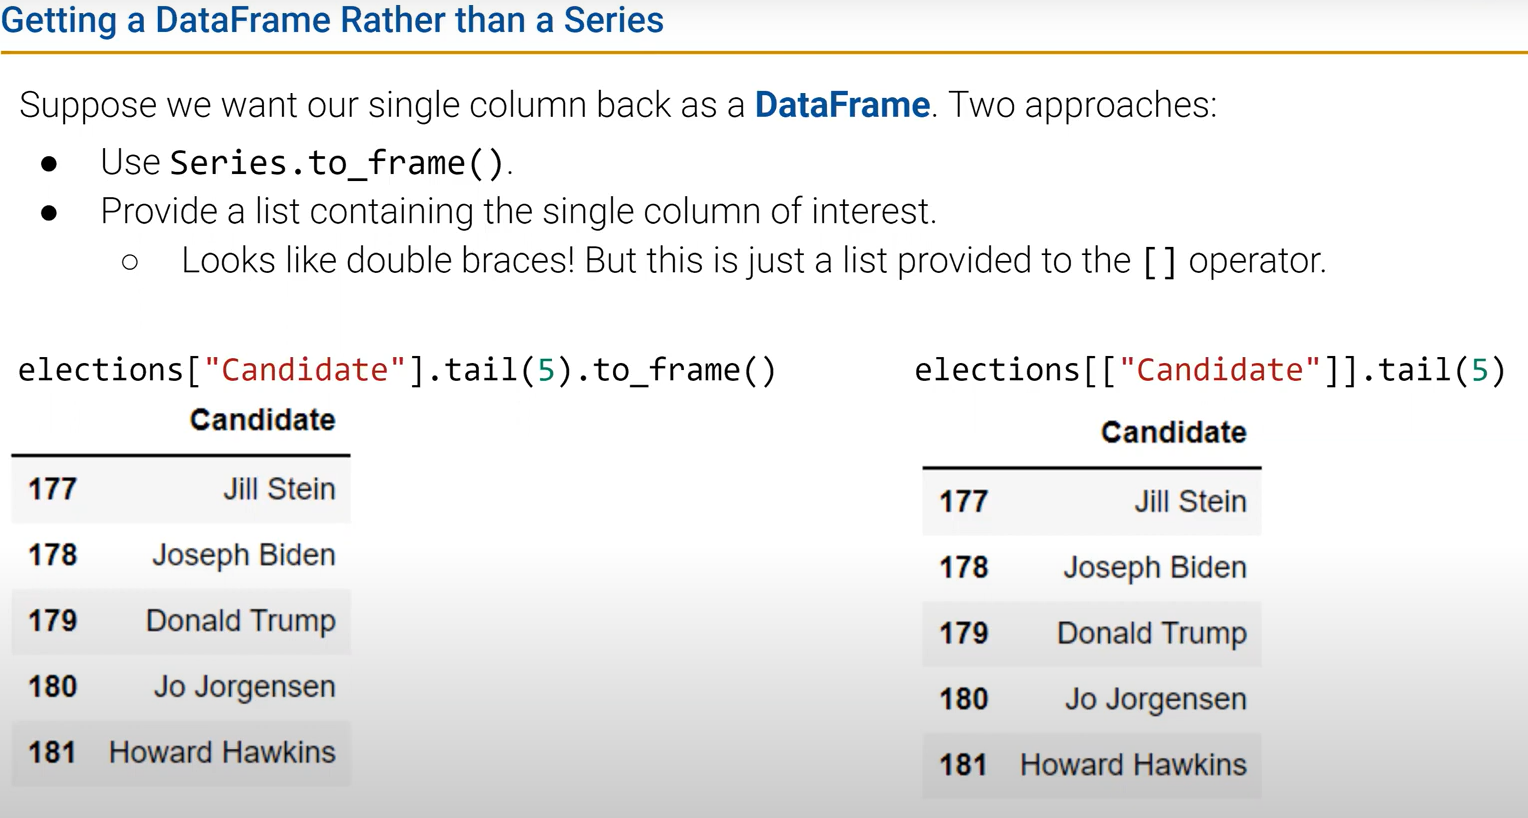
Task: Select the right table's 'Candidate' column header
Action: click(x=1174, y=432)
